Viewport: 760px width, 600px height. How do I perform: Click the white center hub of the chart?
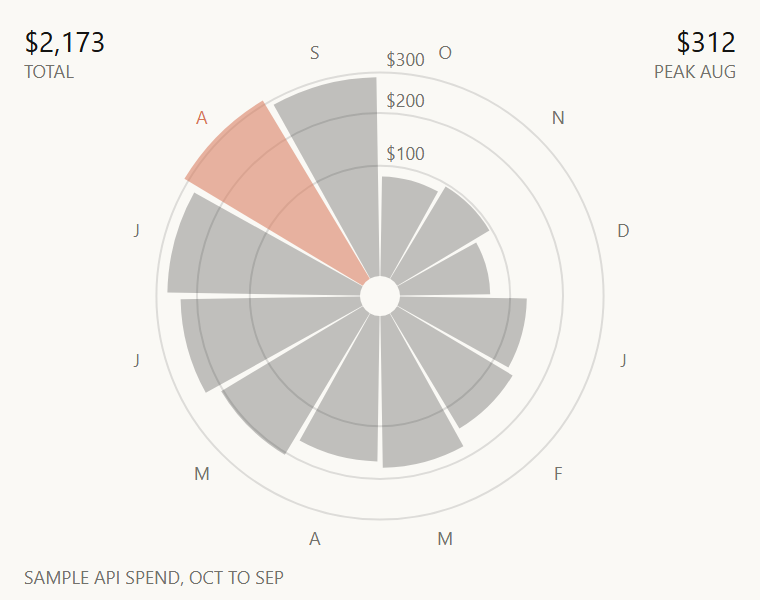380,296
